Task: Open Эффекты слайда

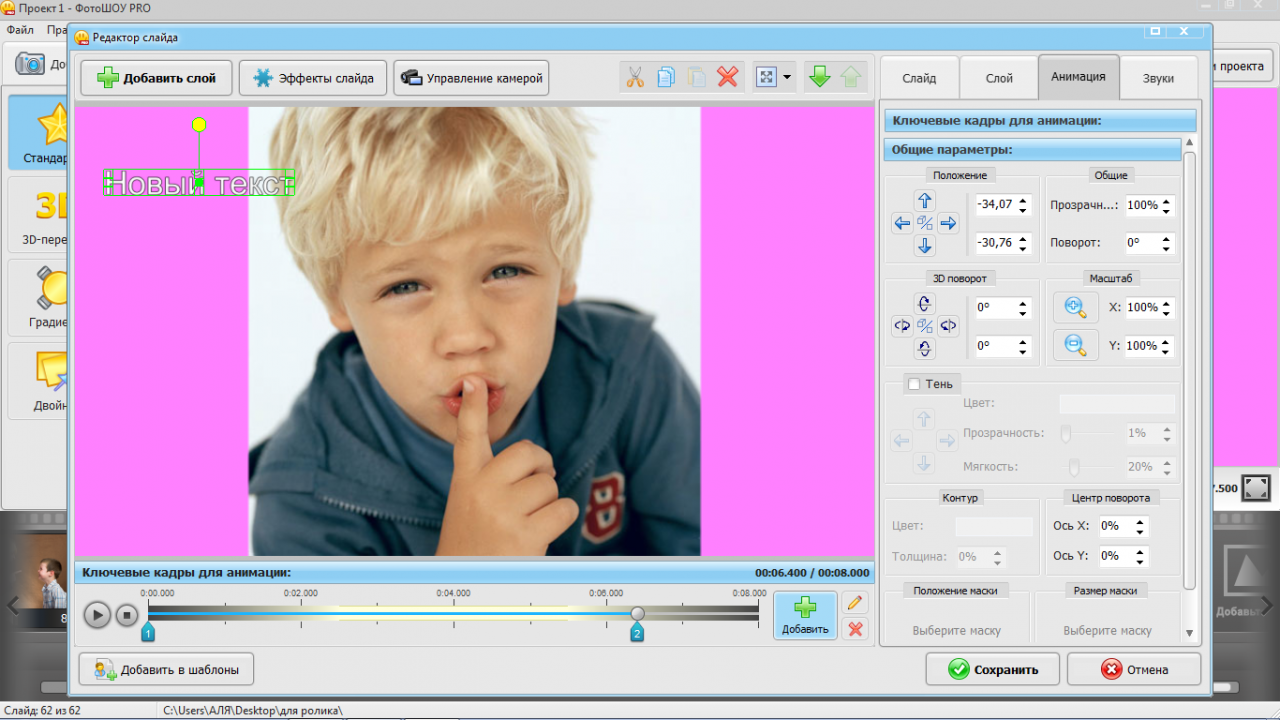Action: 313,78
